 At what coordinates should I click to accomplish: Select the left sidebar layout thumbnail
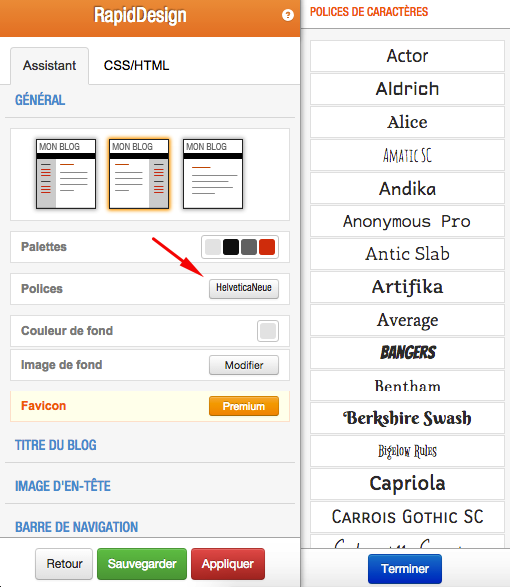66,174
